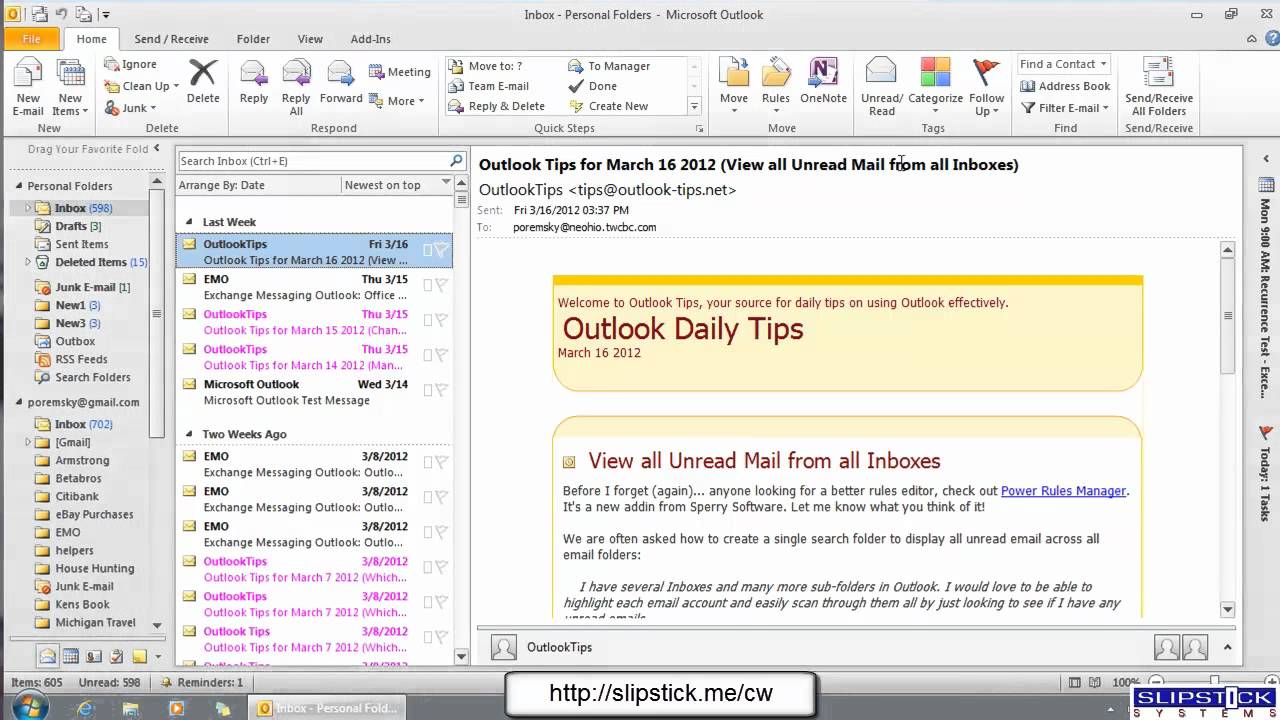Screen dimensions: 1280x720
Task: Click Send/Receive All Folders
Action: click(x=1159, y=87)
